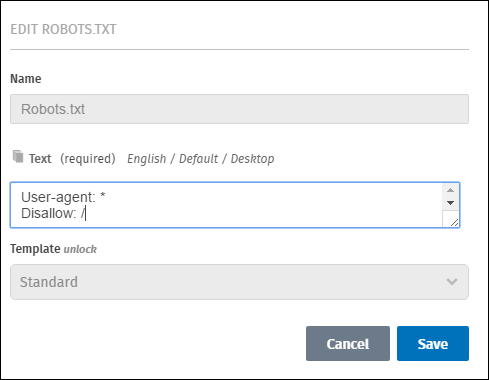Viewport: 489px width, 380px height.
Task: Save the Robots.txt changes
Action: tap(433, 344)
